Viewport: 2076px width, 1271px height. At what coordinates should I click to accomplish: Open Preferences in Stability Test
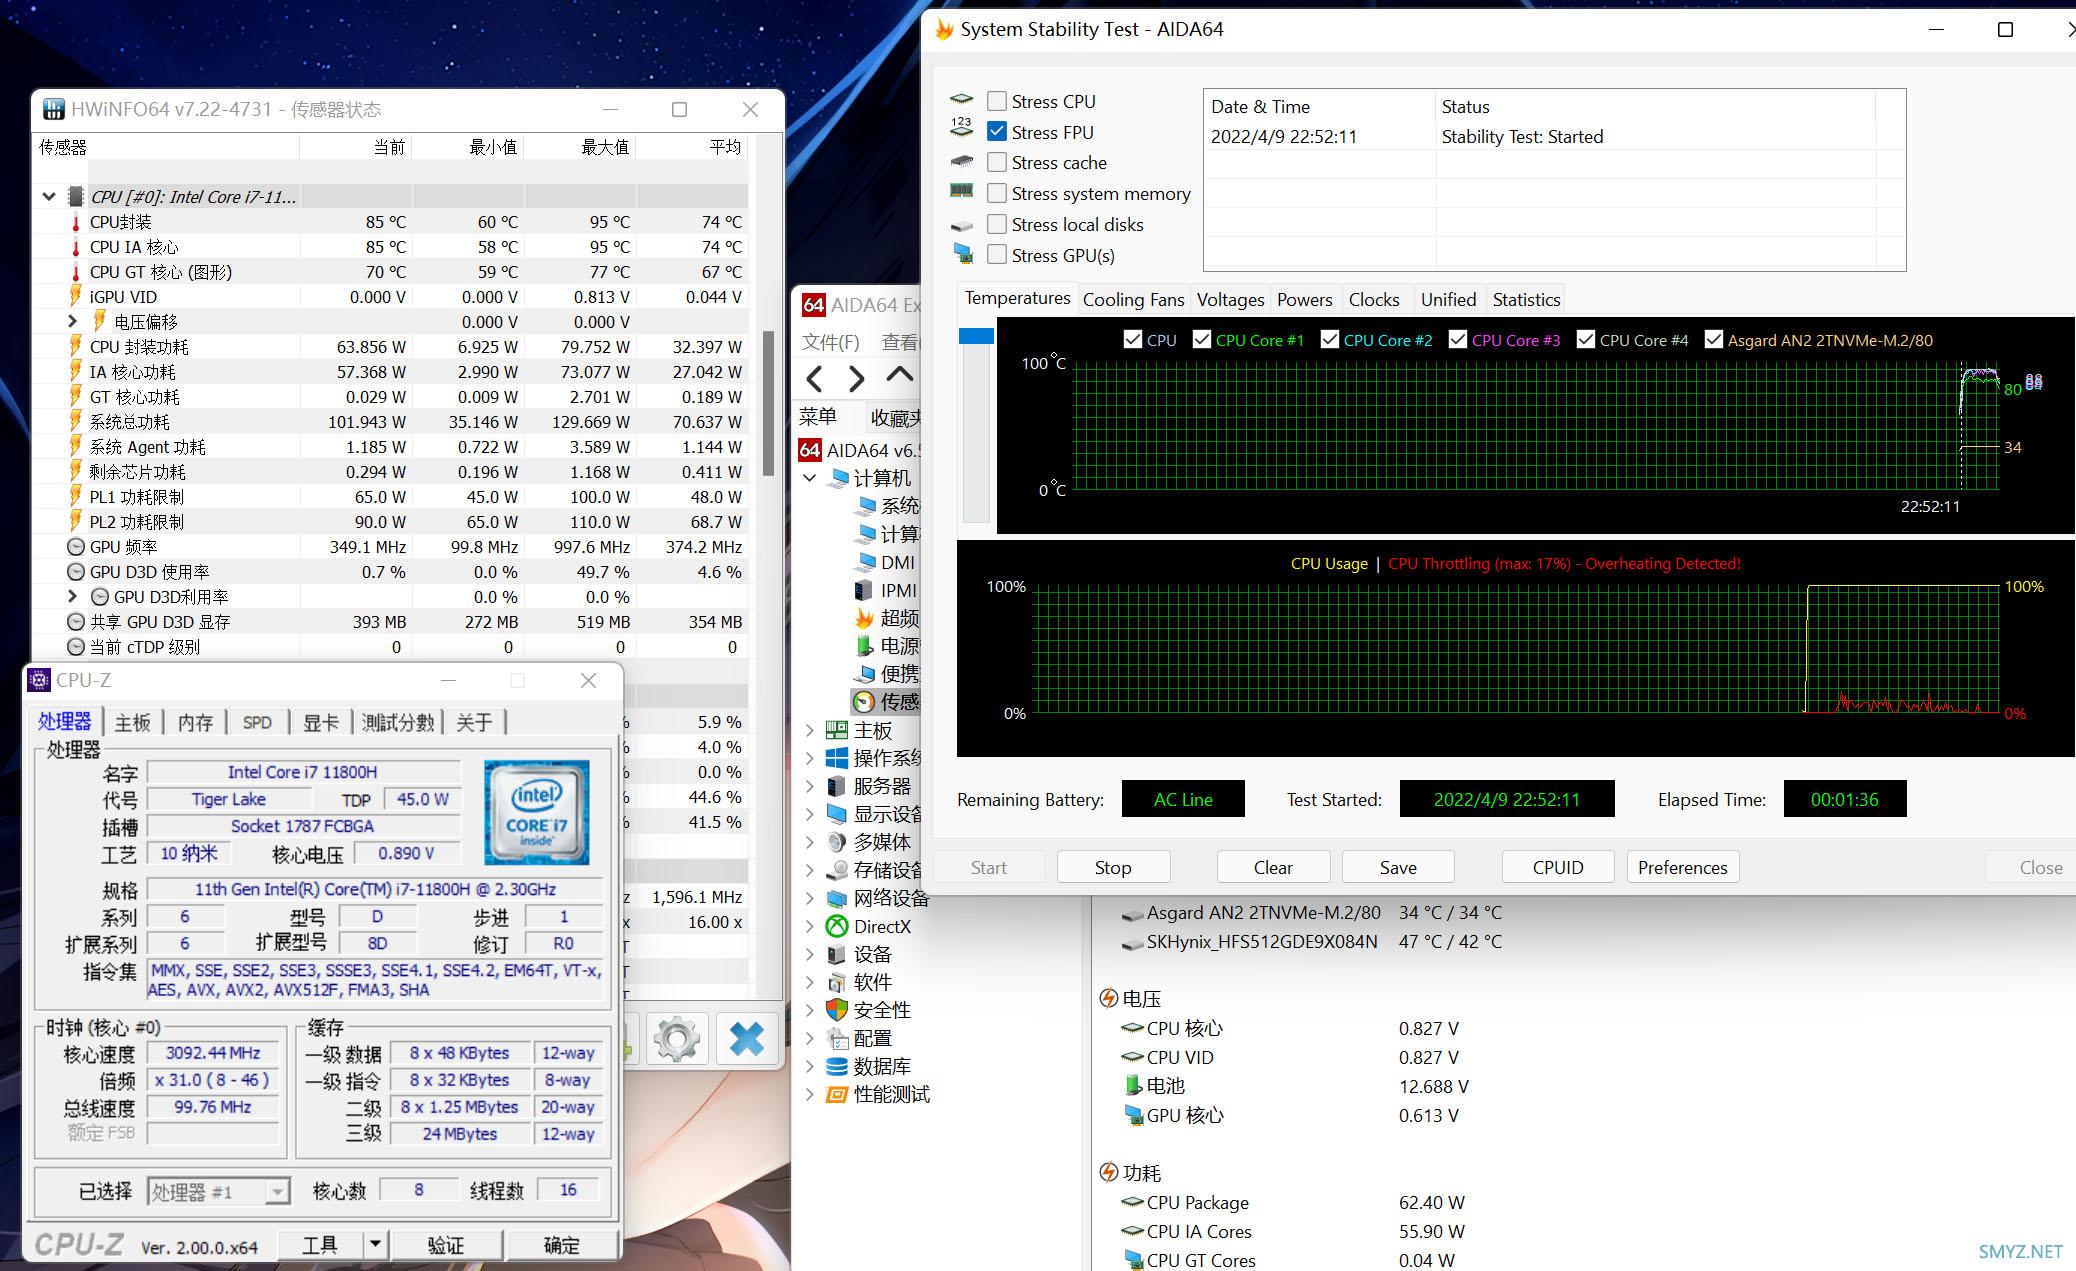click(1683, 867)
